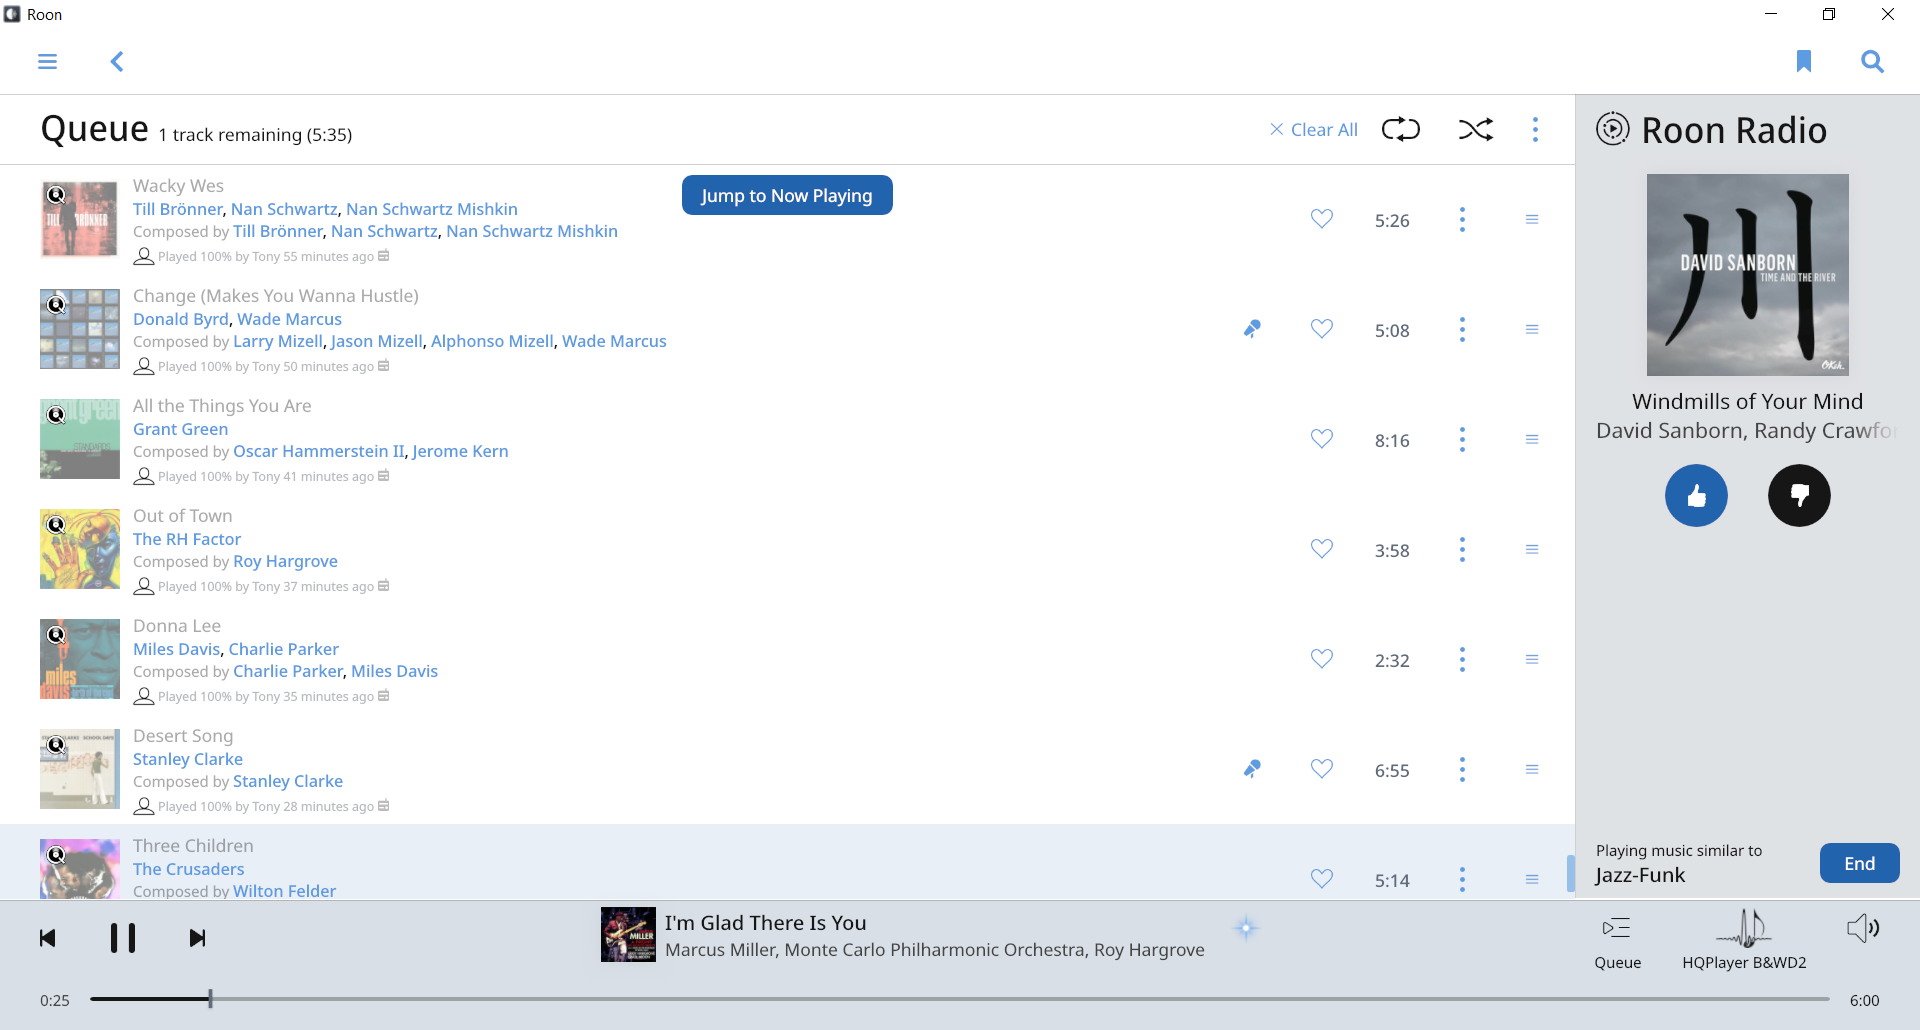
Task: Grab reorder handle for Change track
Action: pyautogui.click(x=1532, y=330)
